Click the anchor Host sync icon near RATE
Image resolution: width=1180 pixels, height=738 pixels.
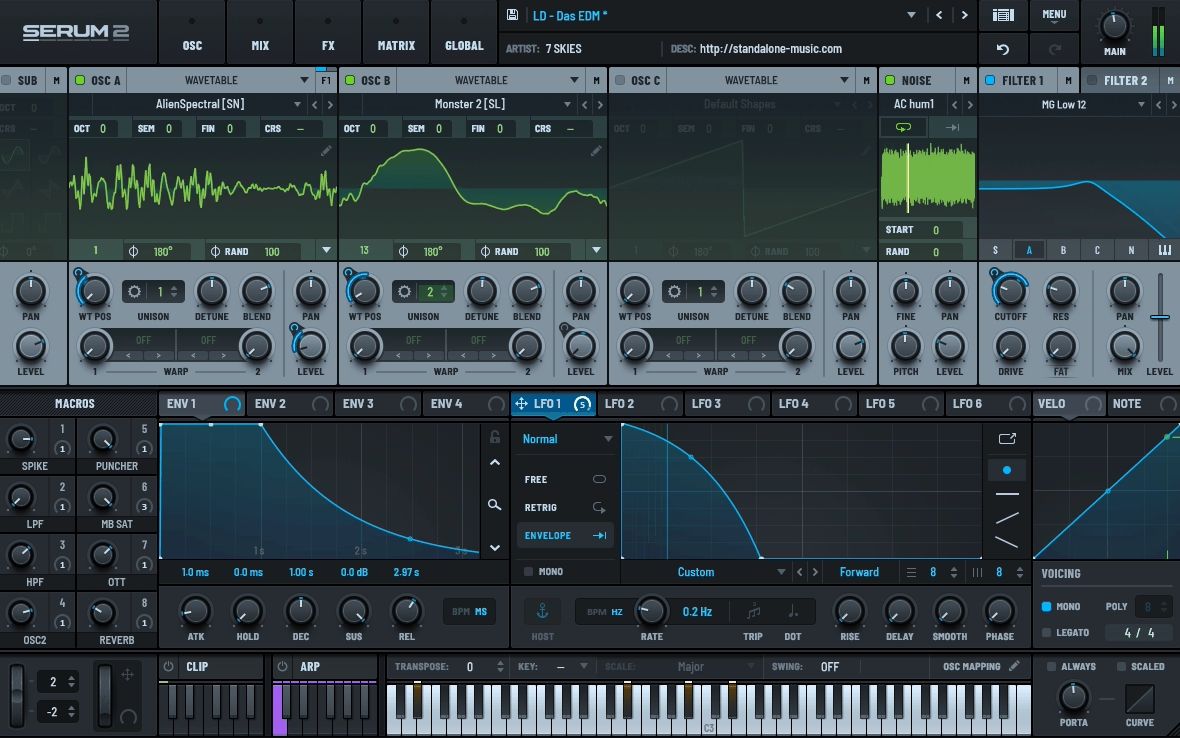click(541, 611)
